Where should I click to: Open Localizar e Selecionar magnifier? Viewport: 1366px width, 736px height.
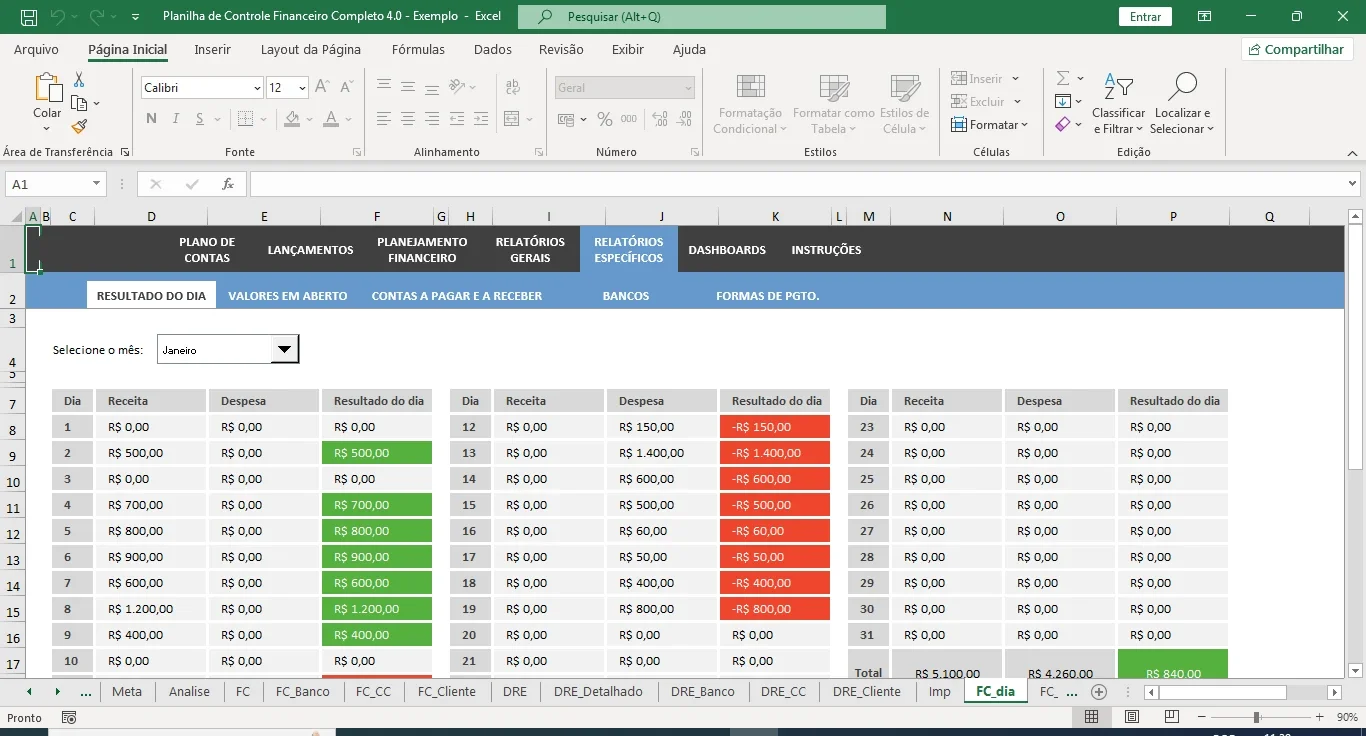1182,87
